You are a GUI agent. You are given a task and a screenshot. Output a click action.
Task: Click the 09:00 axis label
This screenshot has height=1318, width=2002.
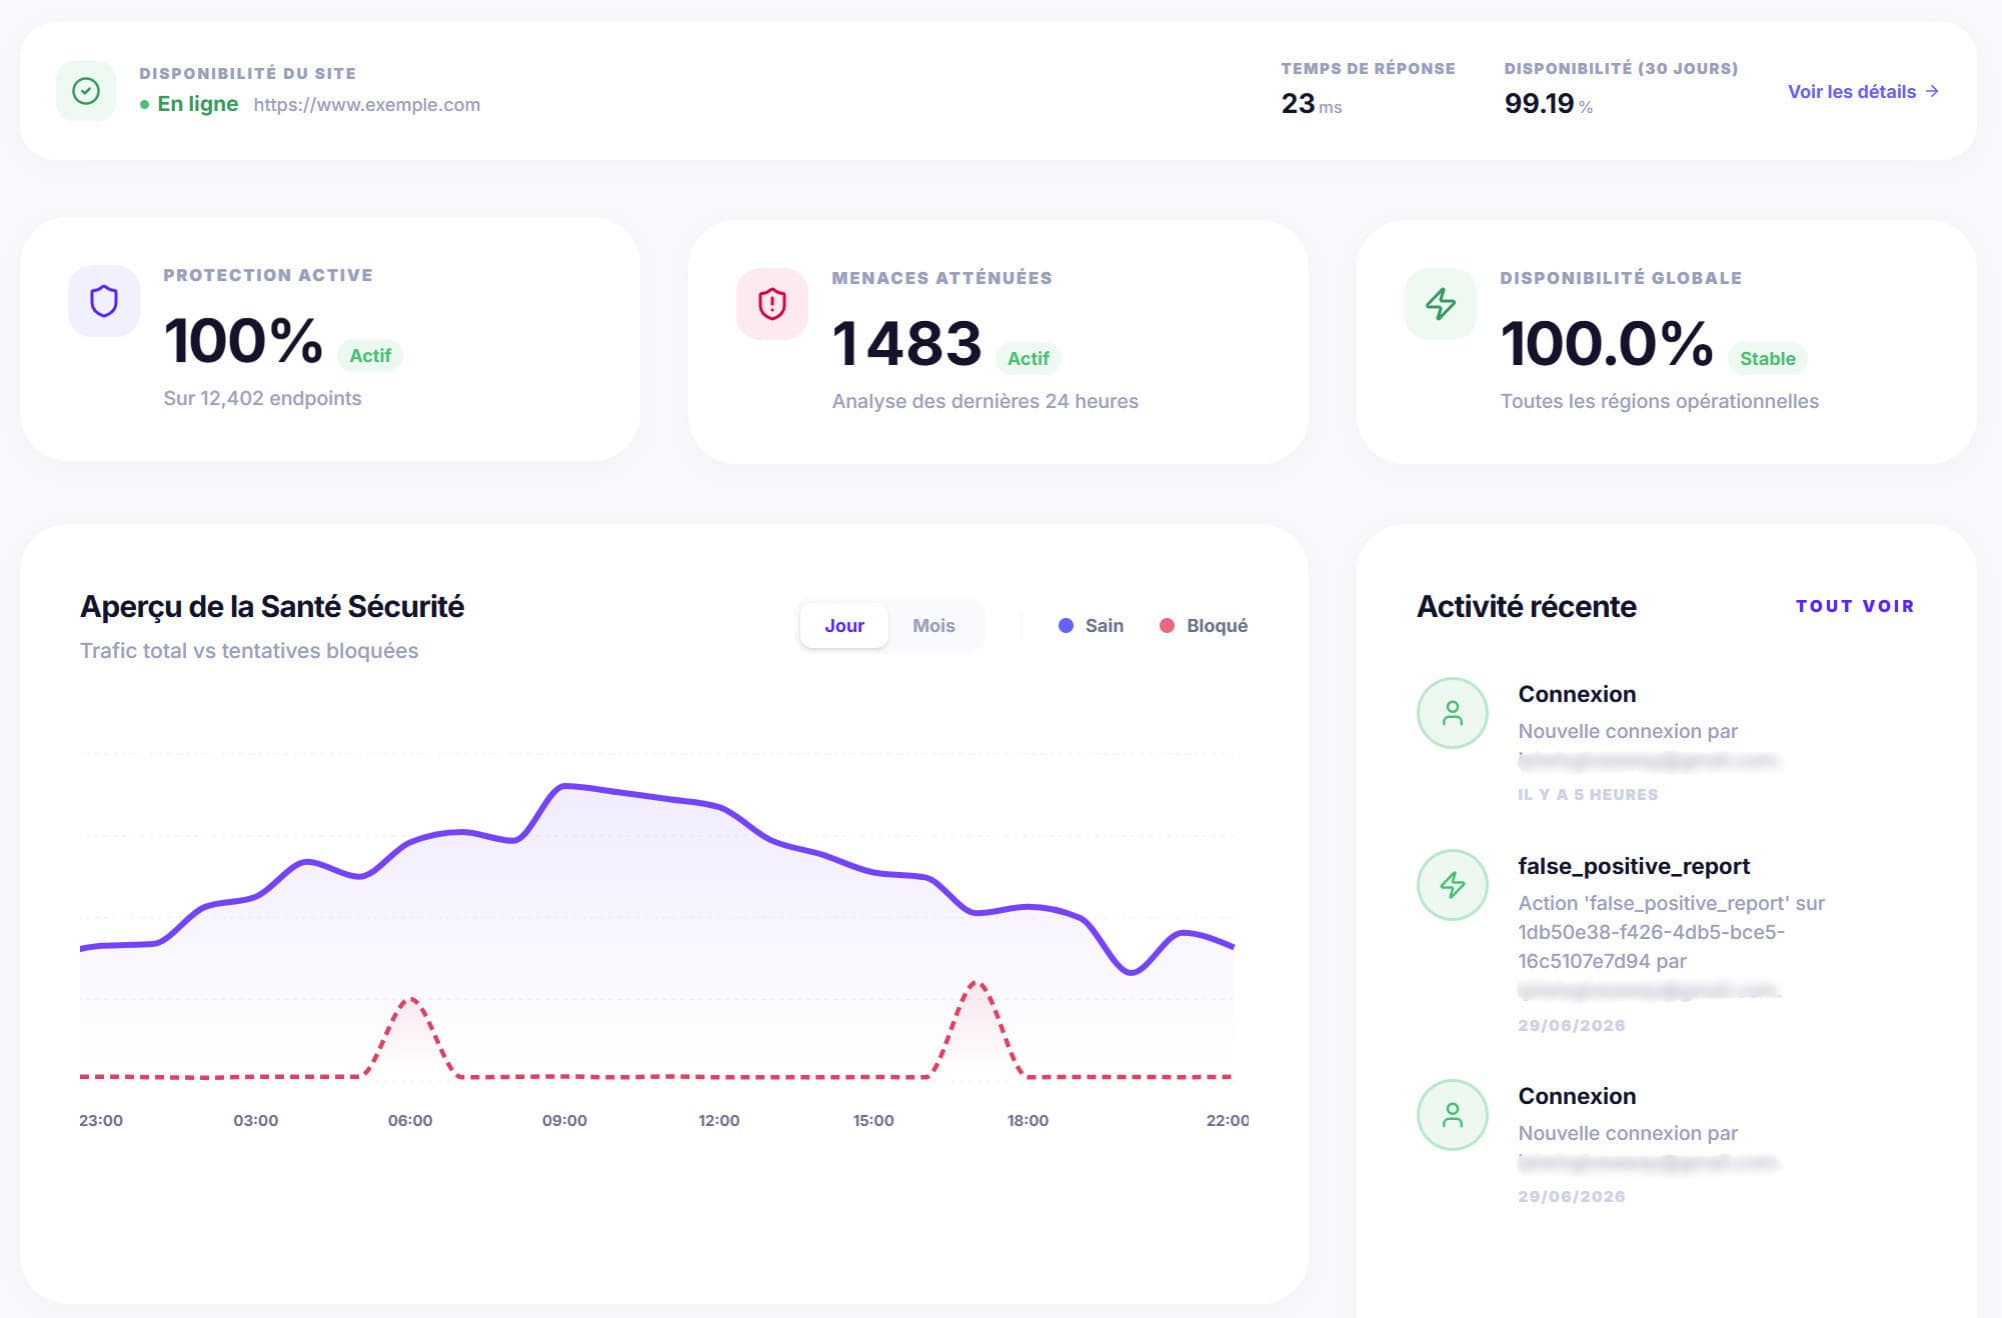(x=565, y=1121)
